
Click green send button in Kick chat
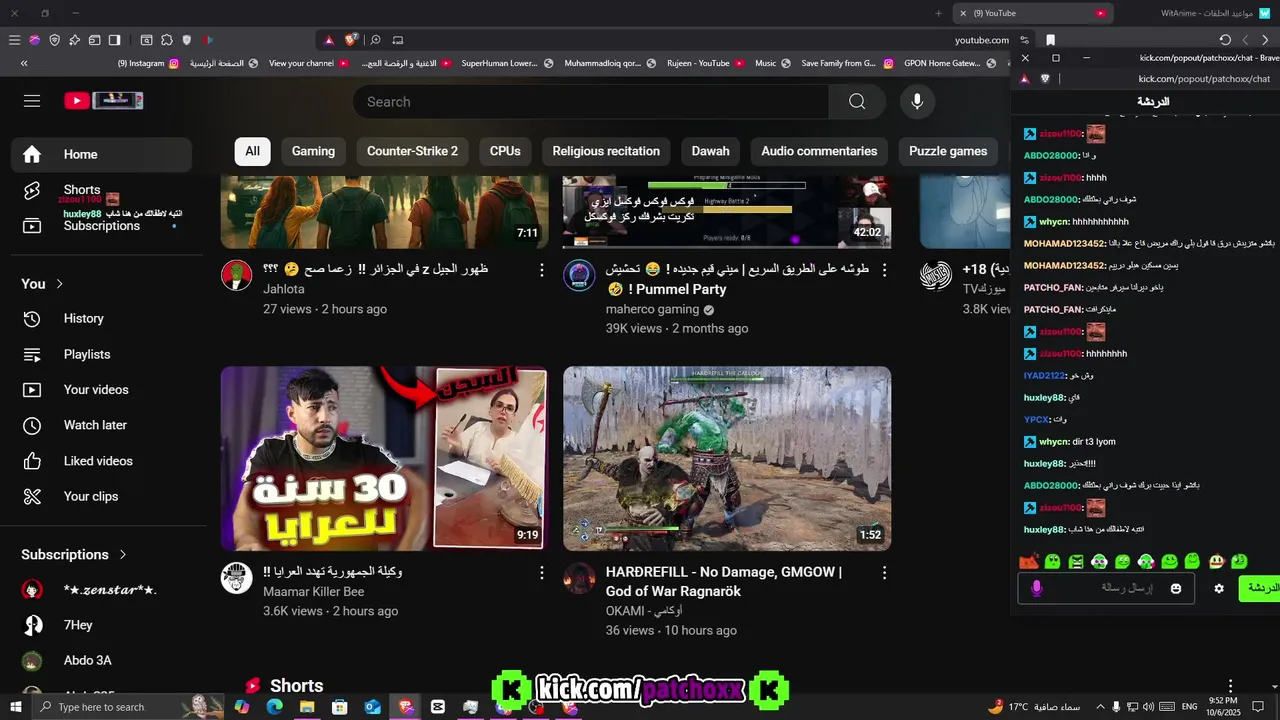pos(1259,588)
